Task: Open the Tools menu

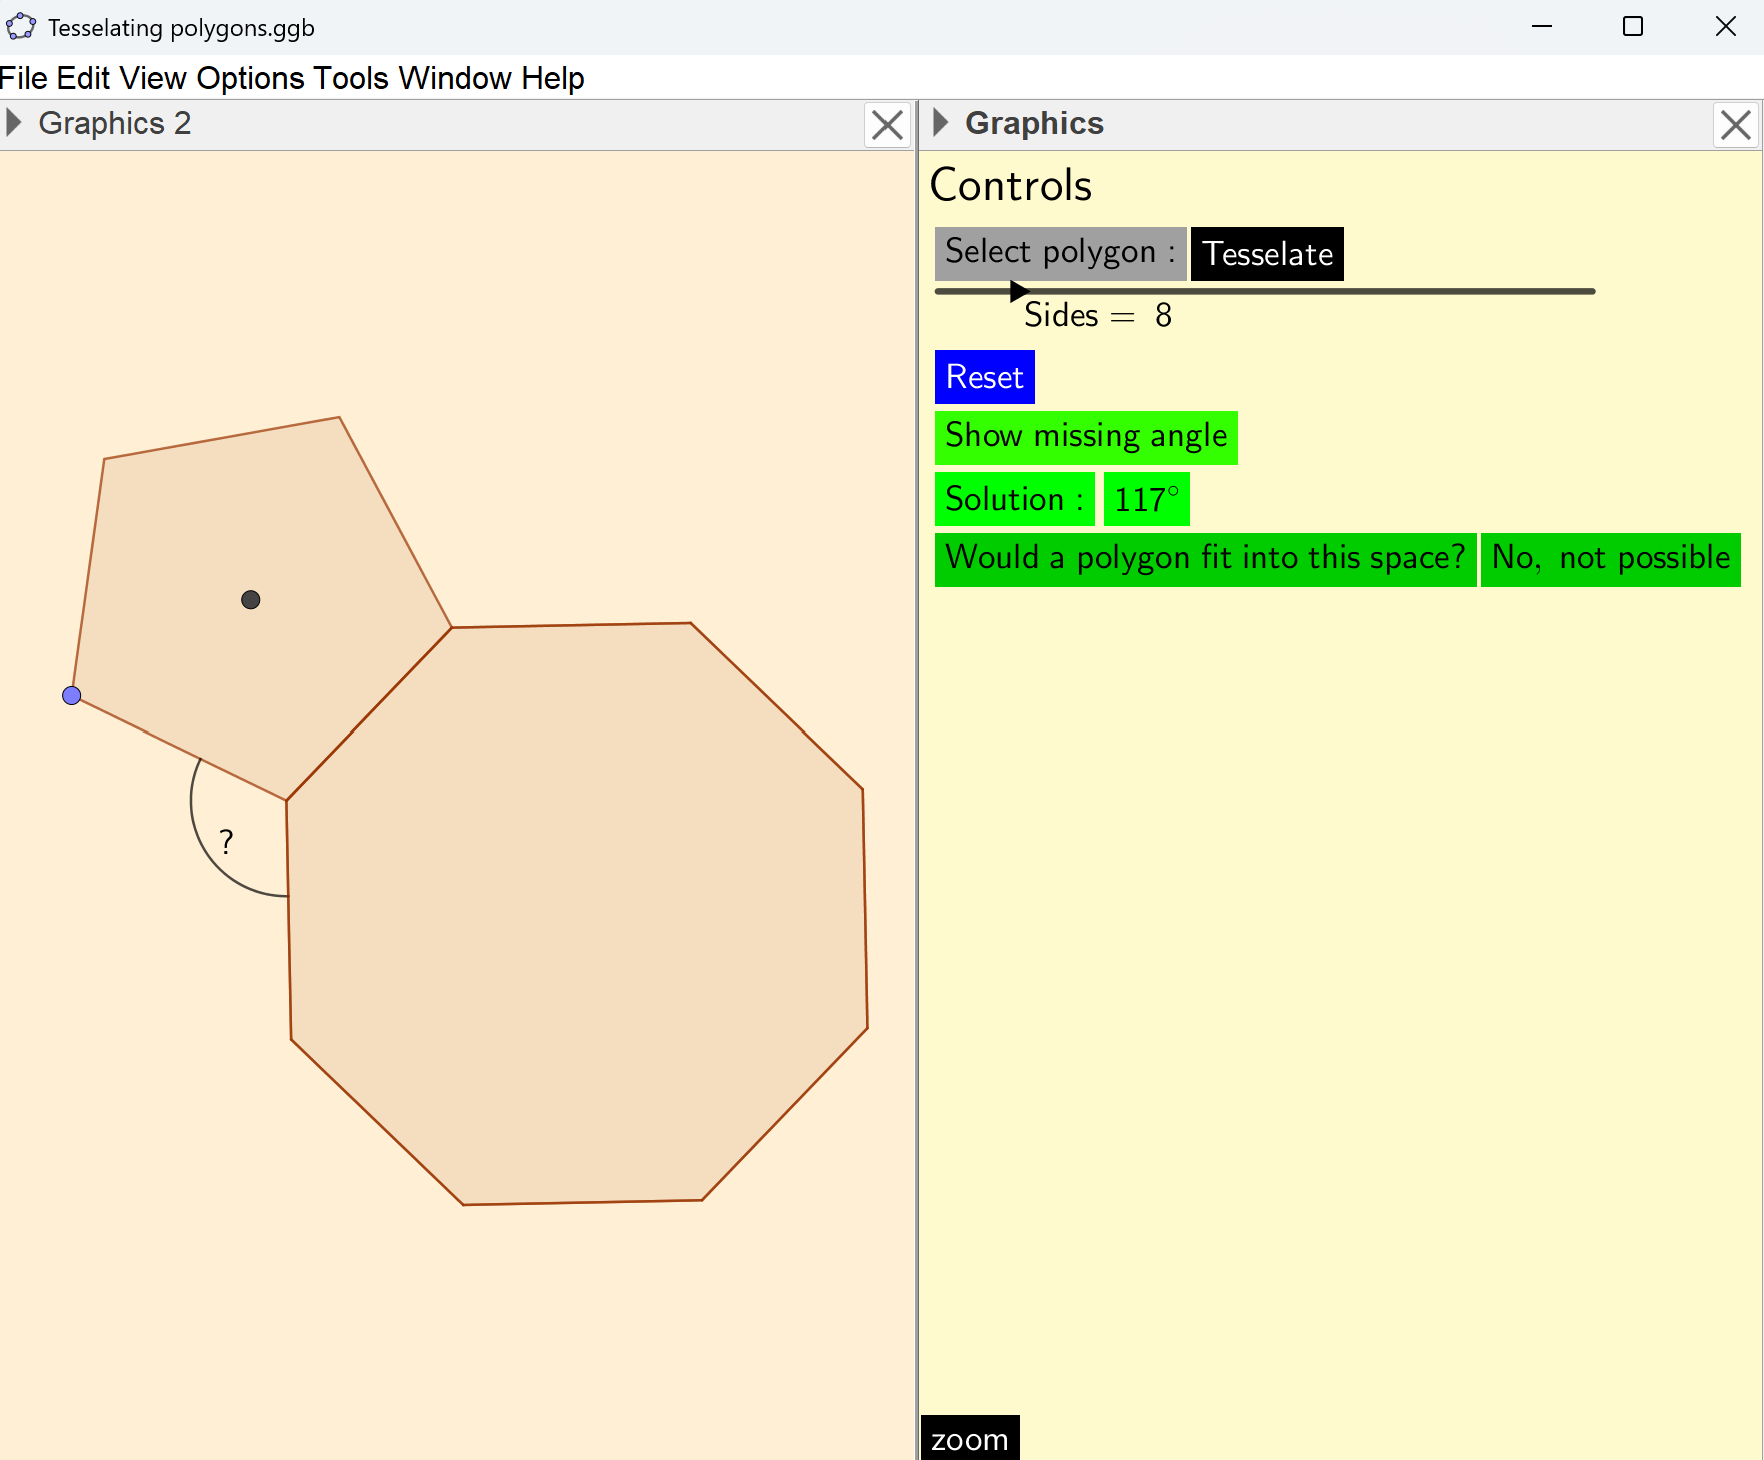Action: (x=350, y=78)
